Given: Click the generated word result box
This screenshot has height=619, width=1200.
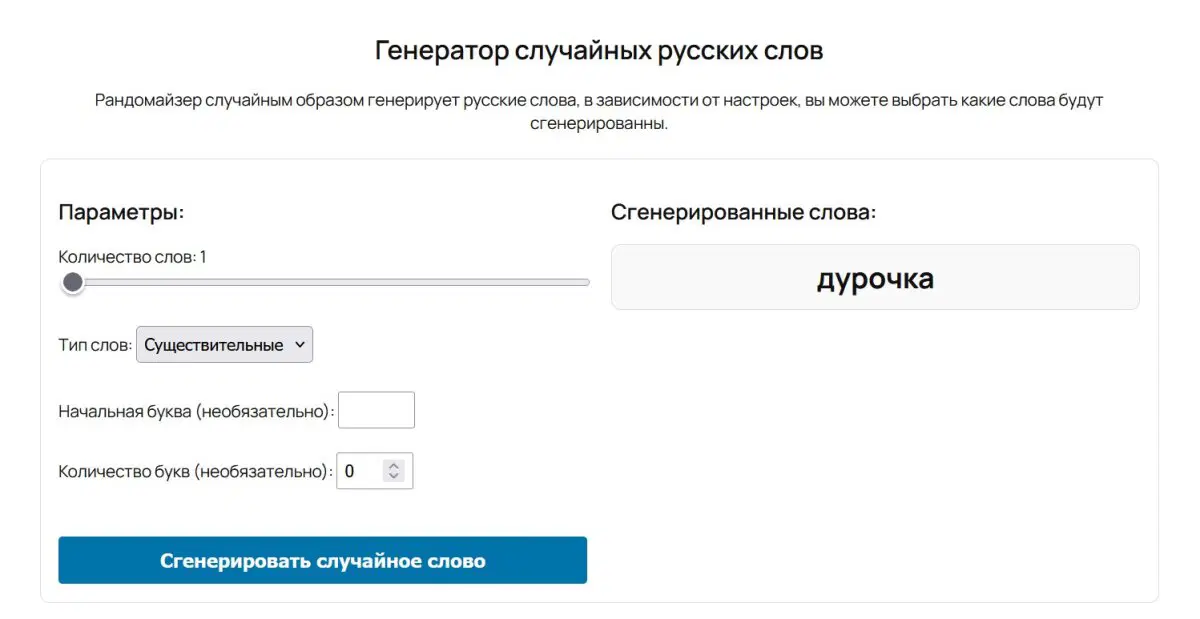Looking at the screenshot, I should 875,277.
